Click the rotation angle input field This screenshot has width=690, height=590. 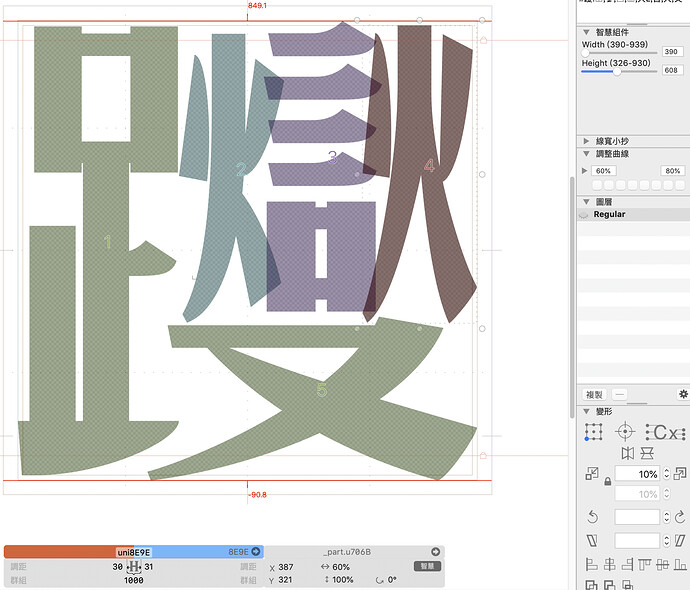click(x=638, y=517)
